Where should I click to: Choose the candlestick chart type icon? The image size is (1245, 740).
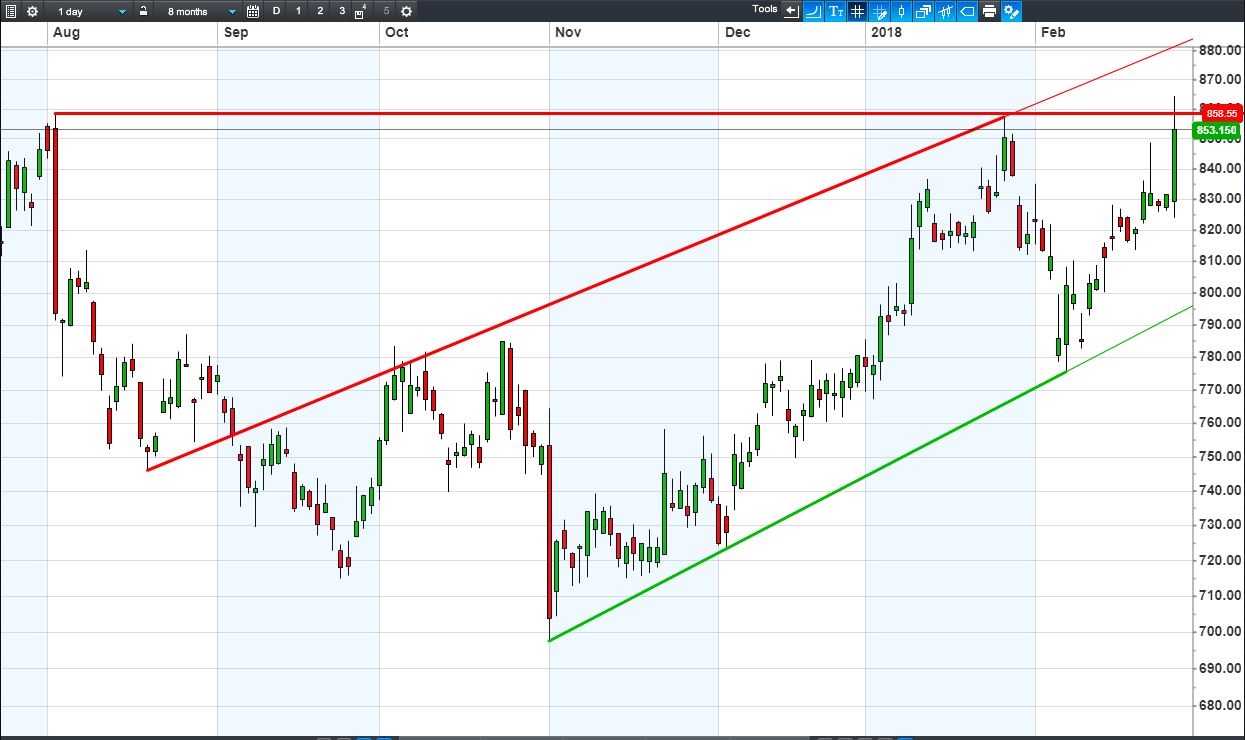pos(902,11)
